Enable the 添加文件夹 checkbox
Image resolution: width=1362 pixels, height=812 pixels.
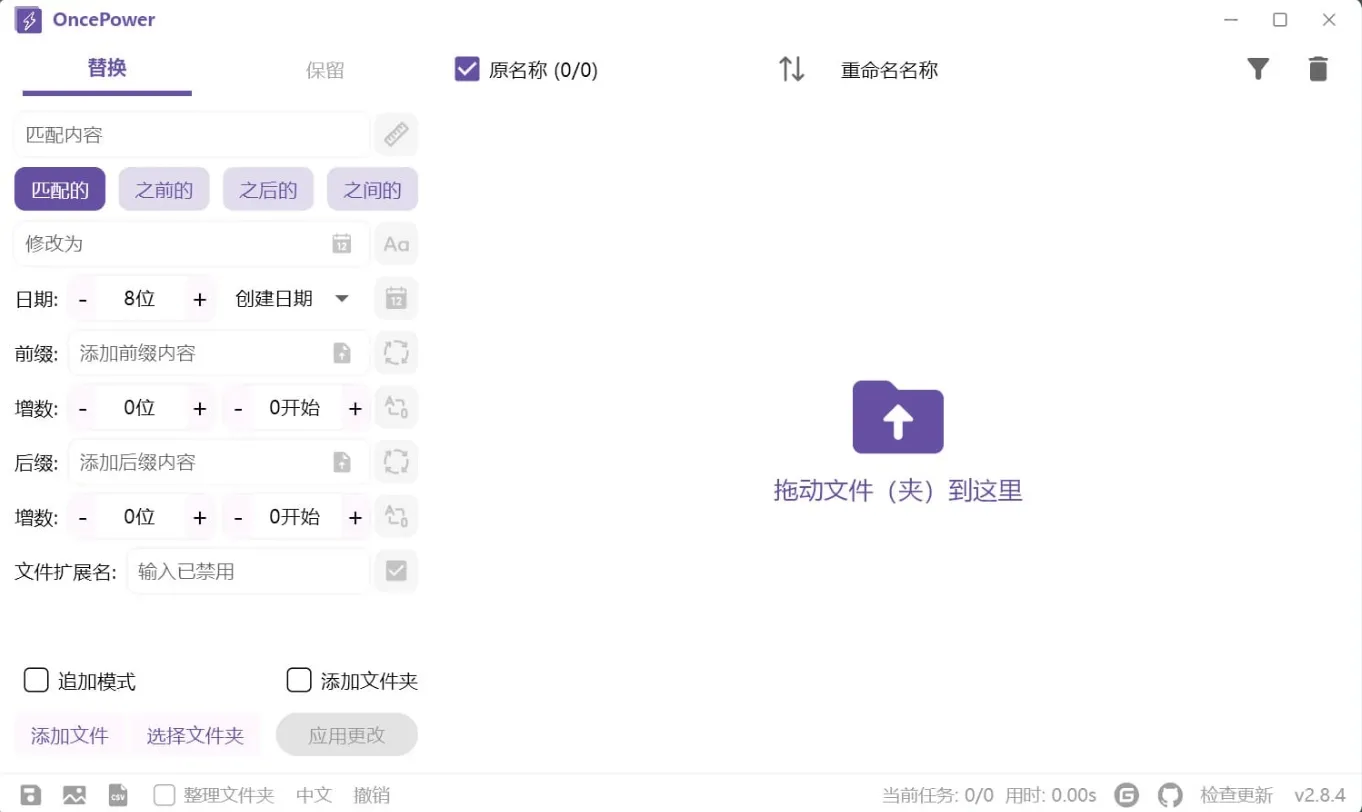pos(298,679)
